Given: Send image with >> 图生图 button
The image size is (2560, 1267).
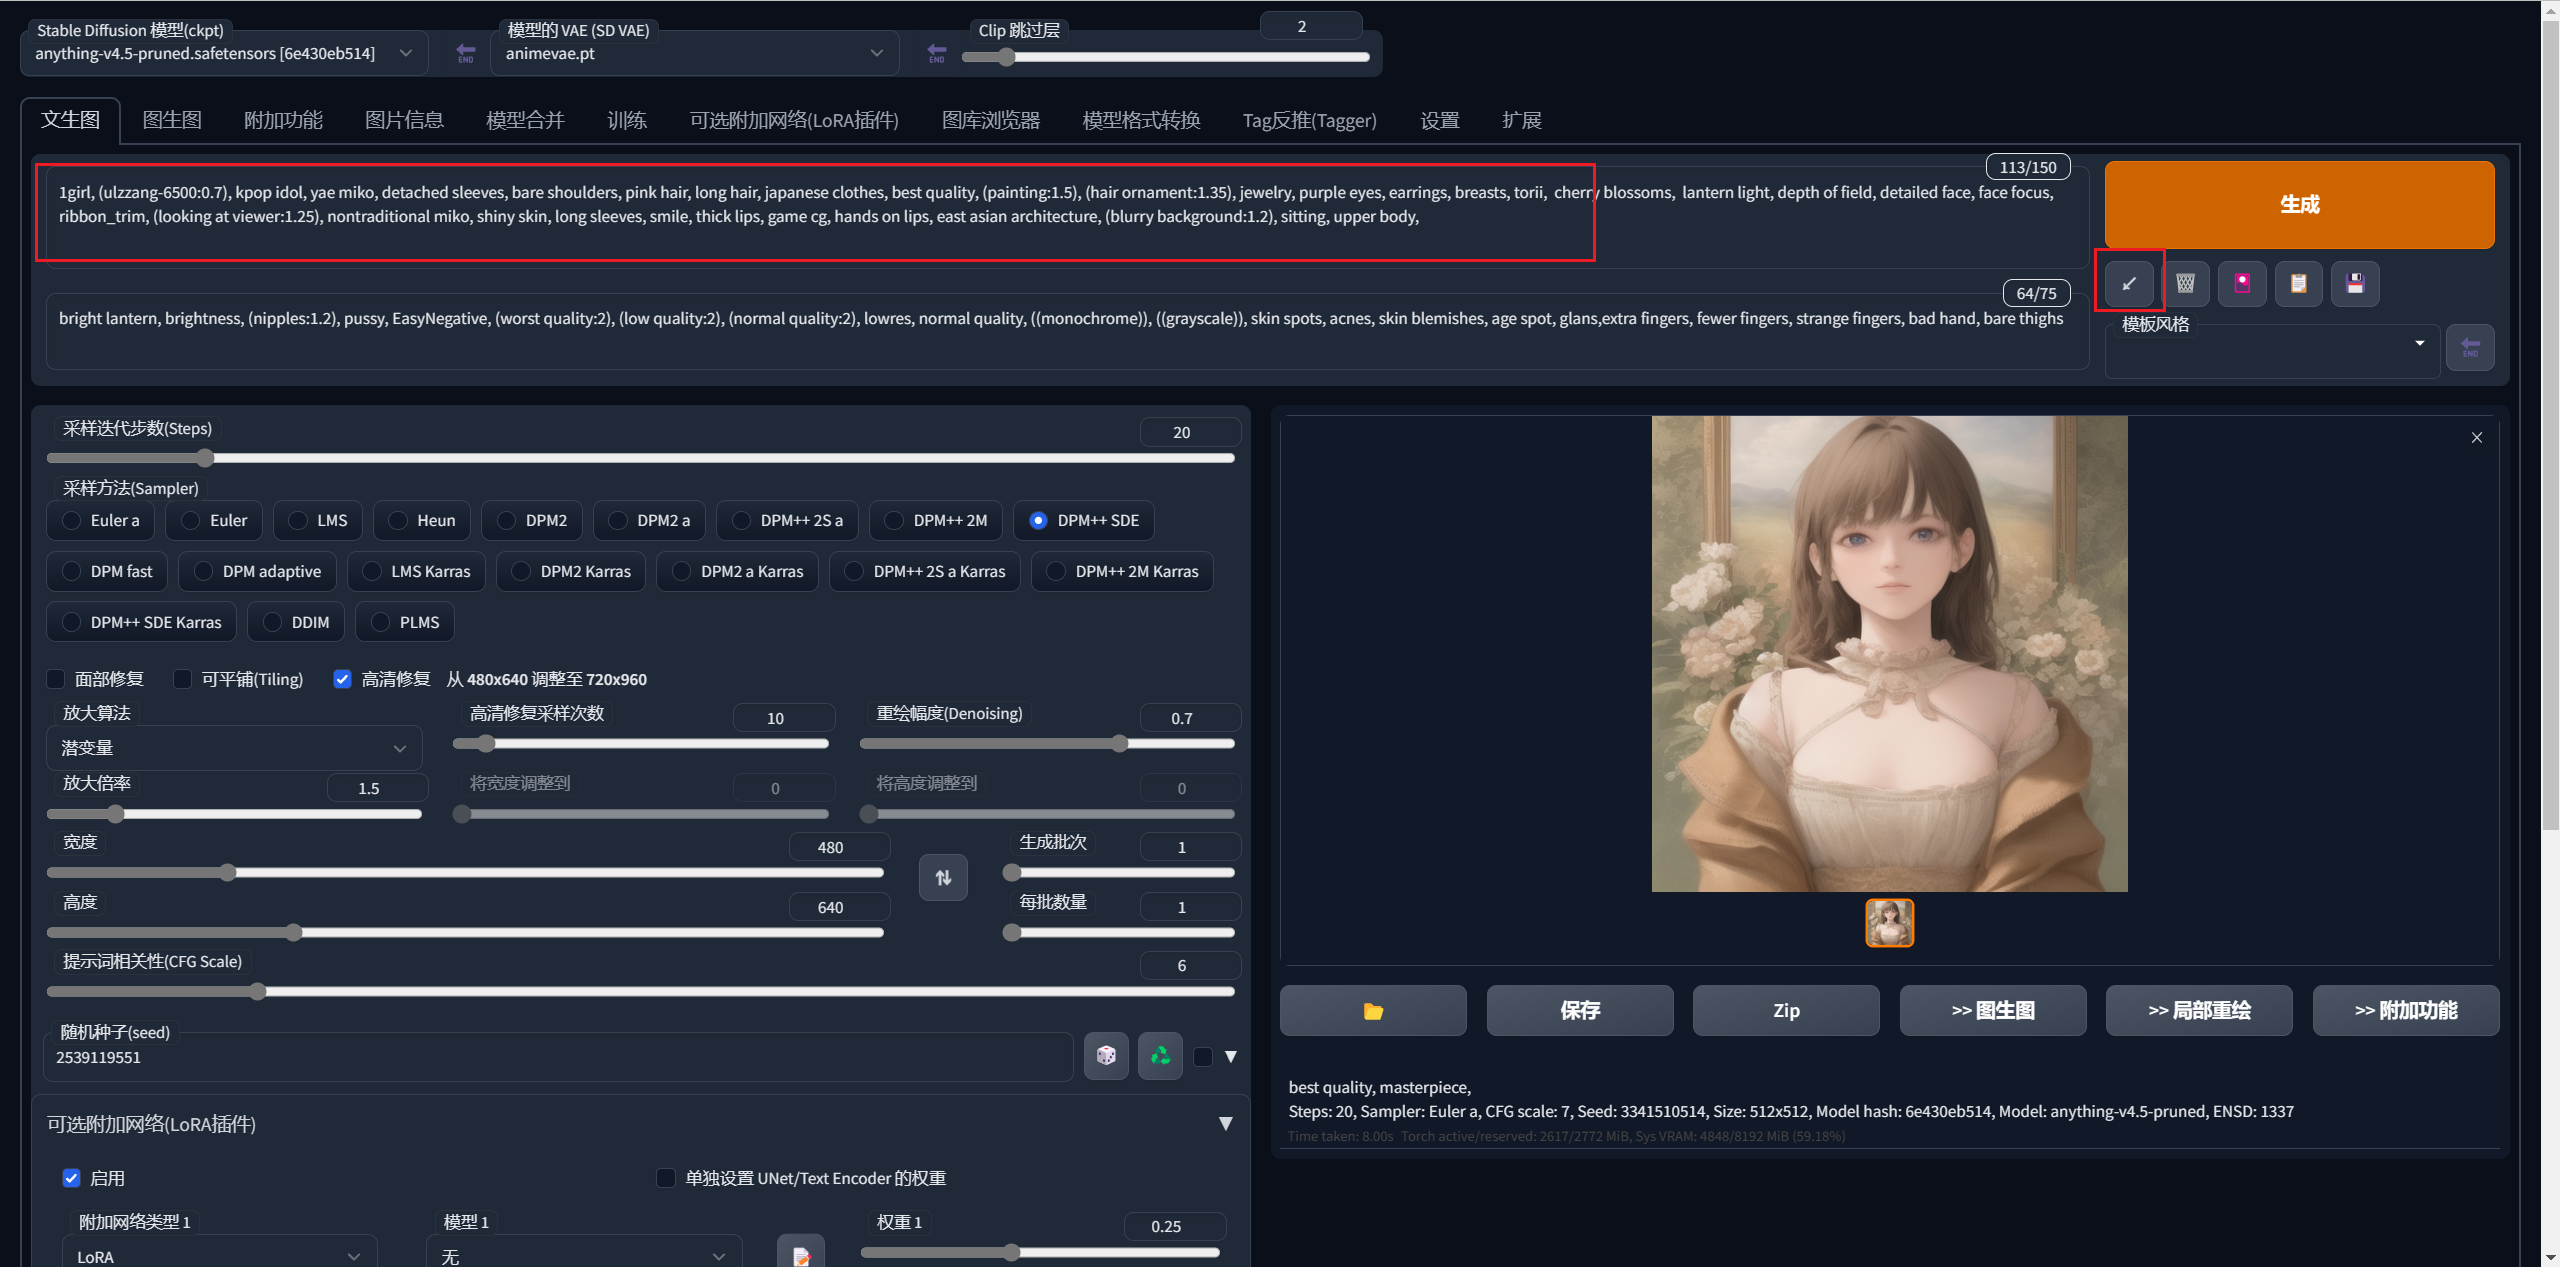Looking at the screenshot, I should 1993,1011.
